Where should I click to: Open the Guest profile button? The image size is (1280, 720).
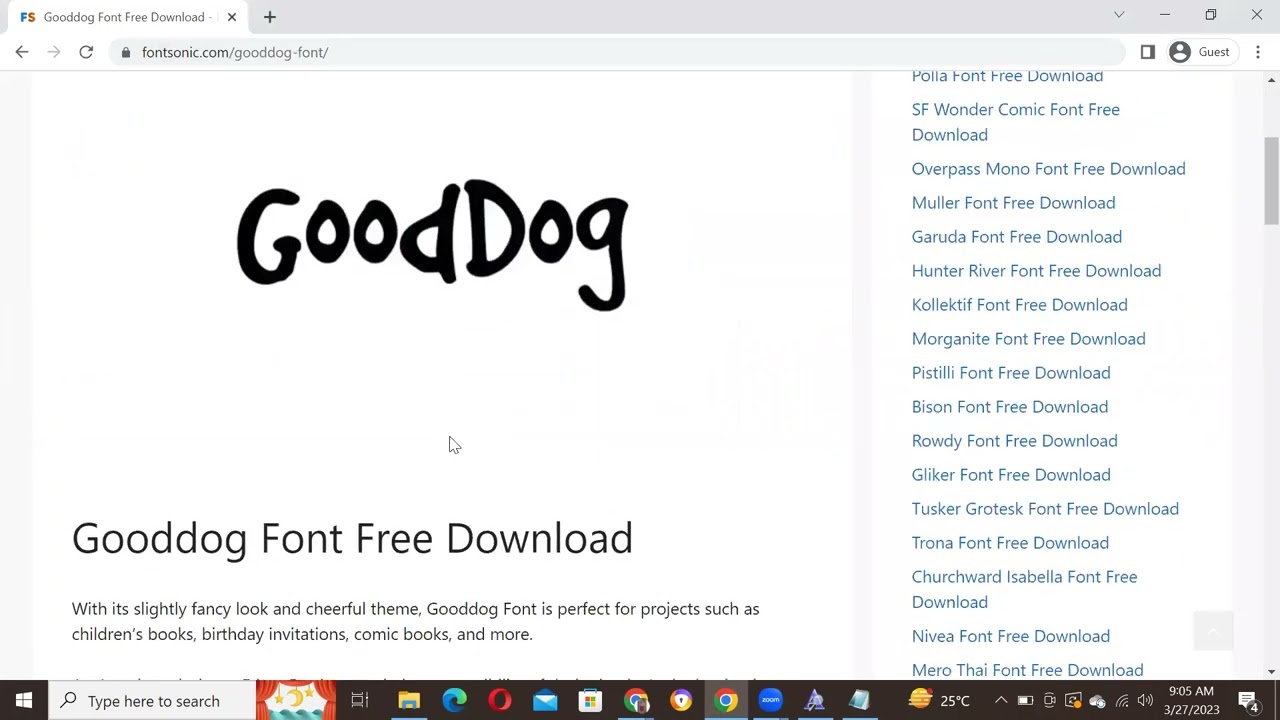coord(1200,52)
